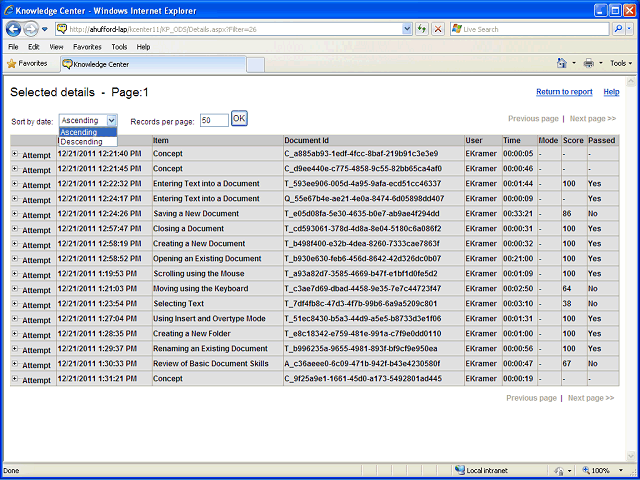Click the bottom Previous page link
Screen dimensions: 640x480
click(531, 398)
